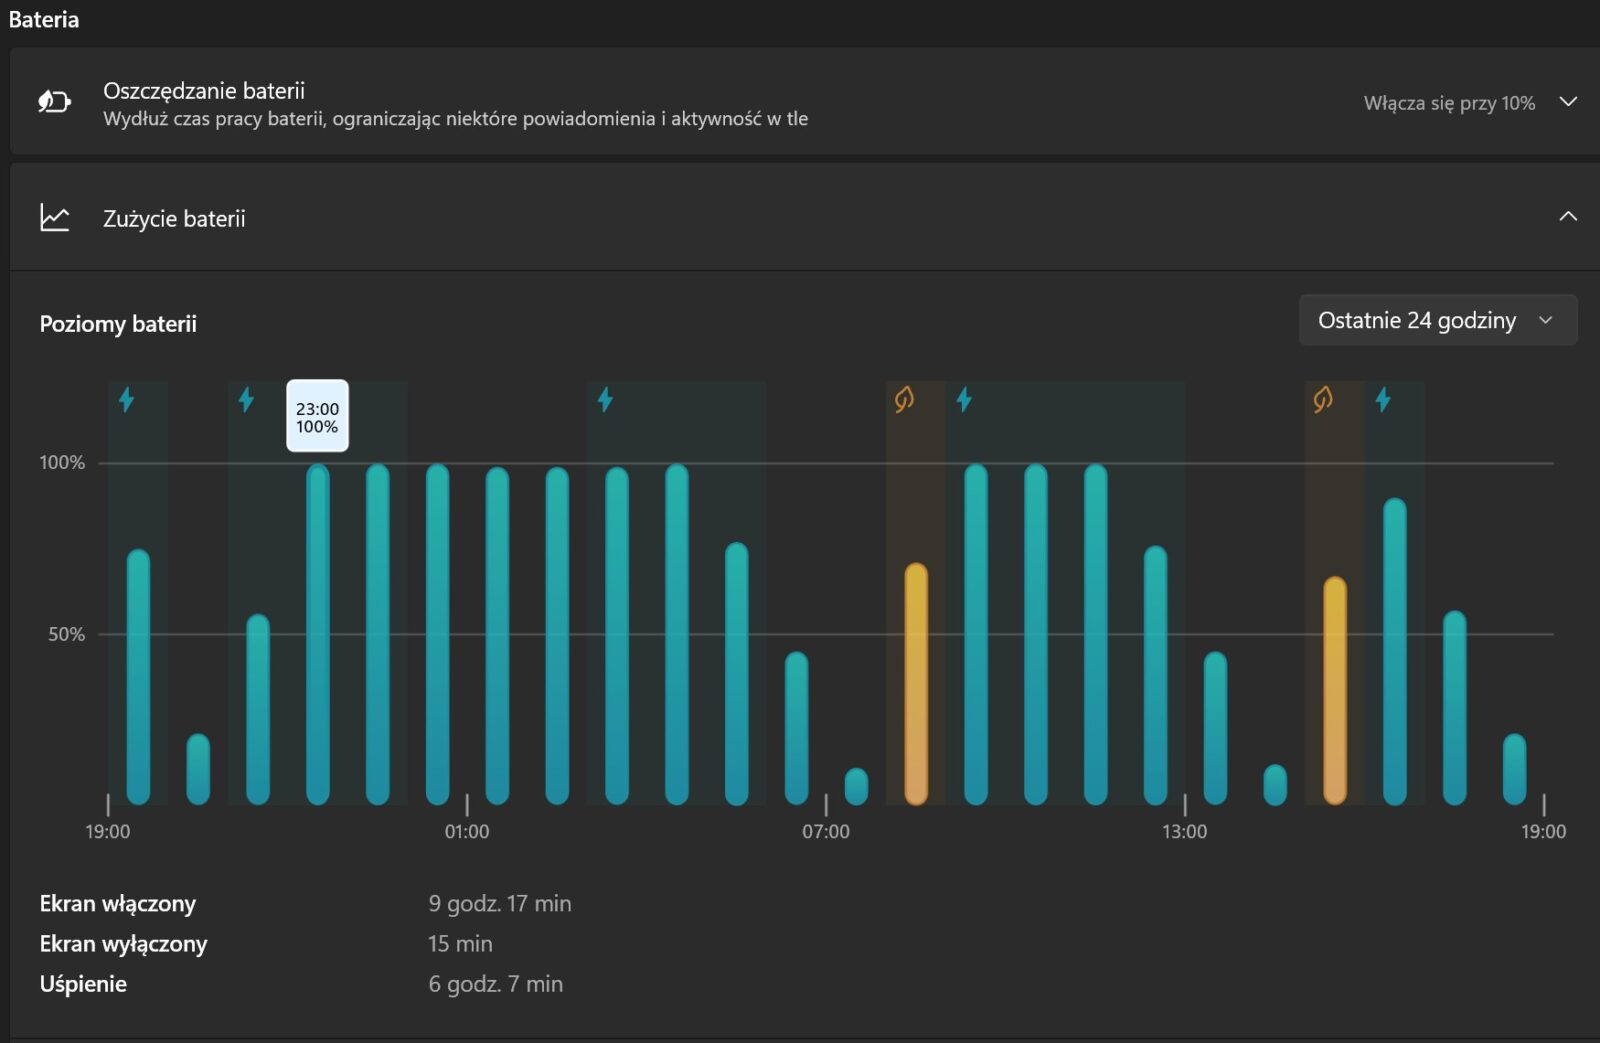The image size is (1600, 1043).
Task: Click the 23:00 100% tooltip box
Action: click(317, 416)
